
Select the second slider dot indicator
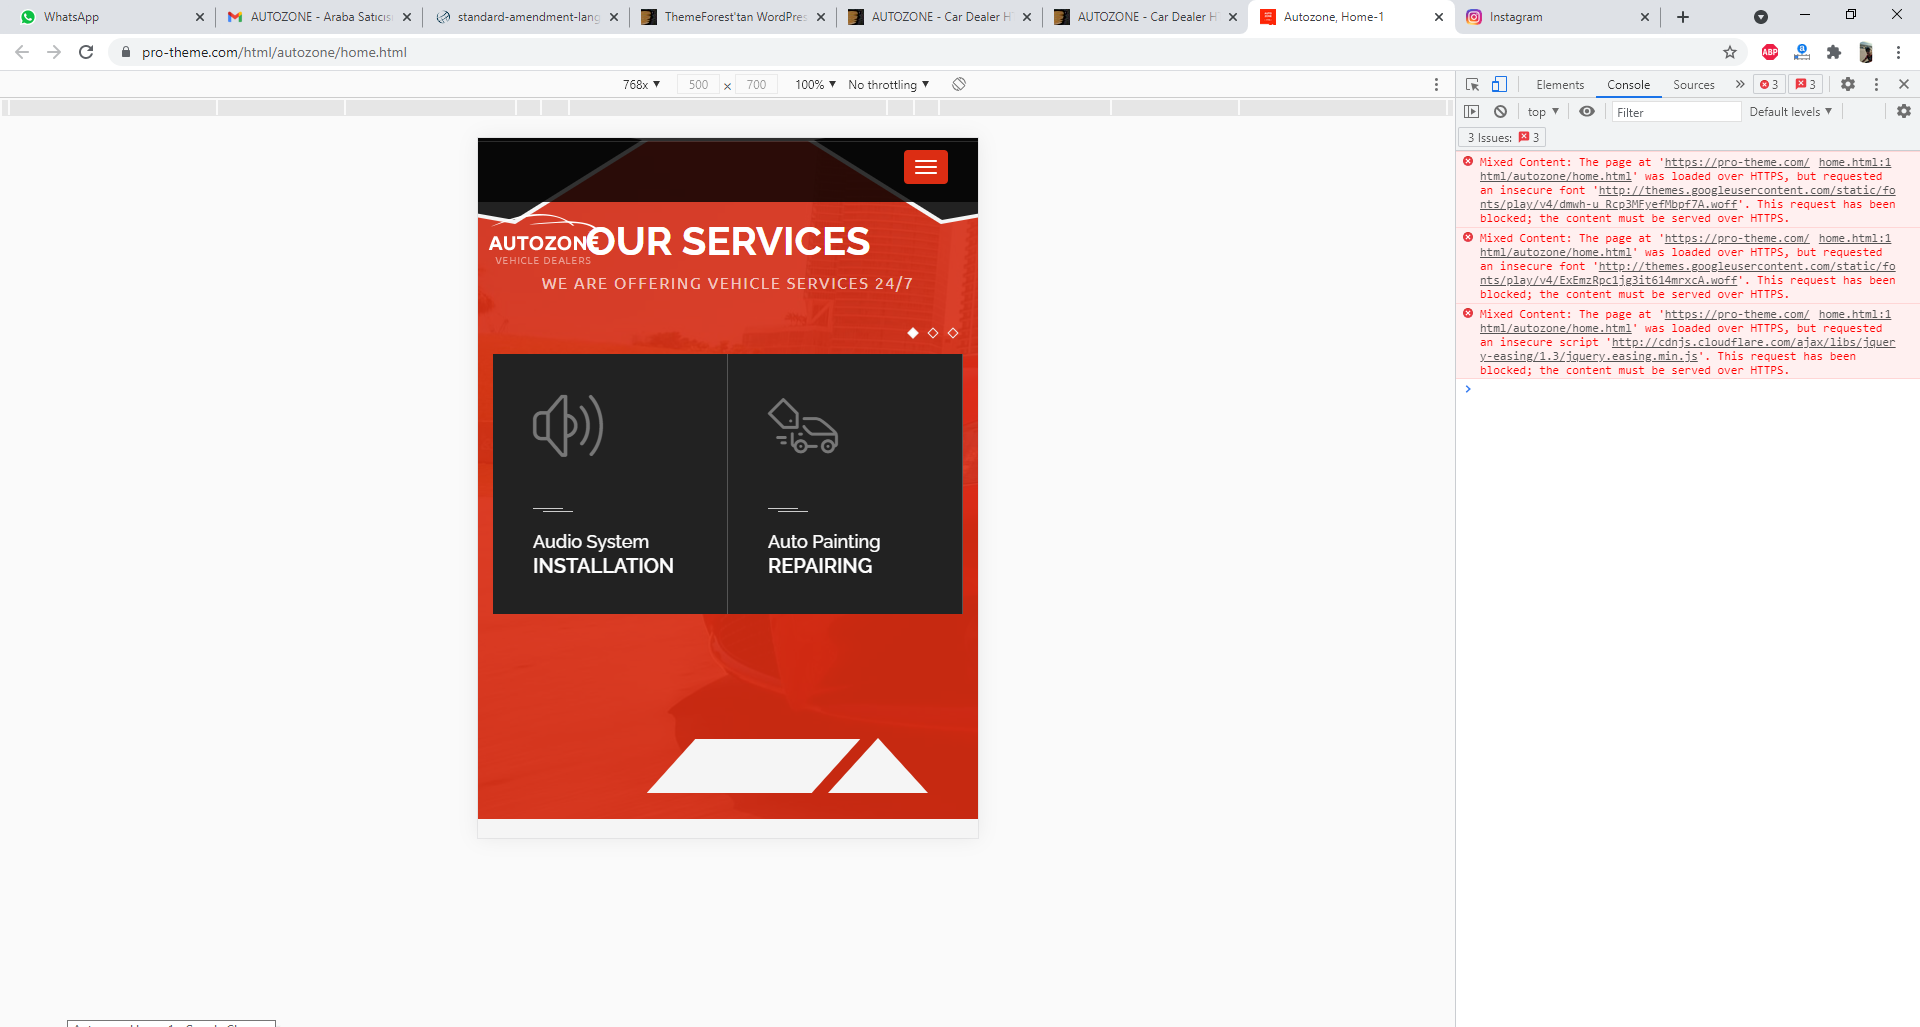click(x=933, y=333)
